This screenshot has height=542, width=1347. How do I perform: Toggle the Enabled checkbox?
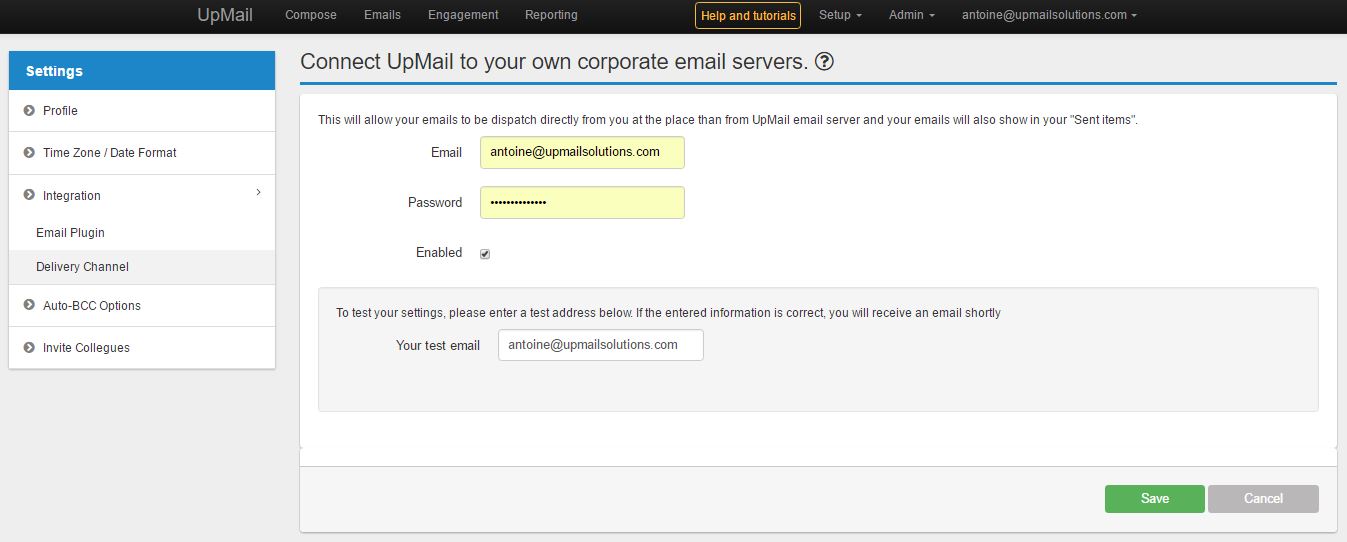pos(485,254)
